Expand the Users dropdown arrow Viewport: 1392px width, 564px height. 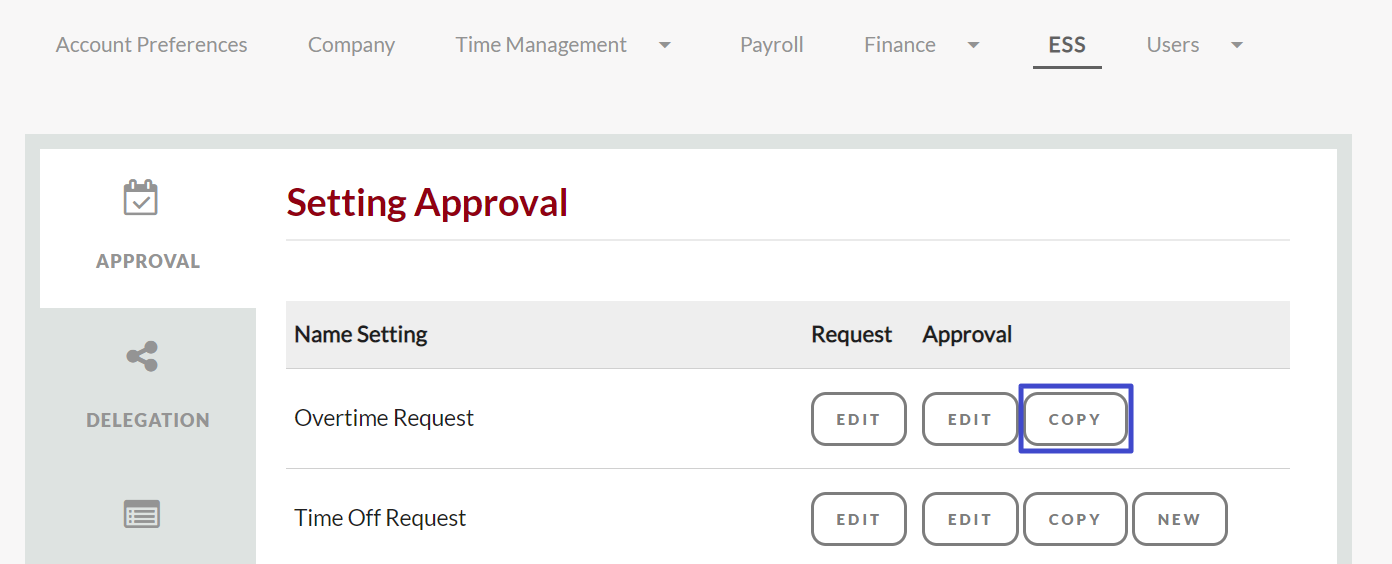[x=1237, y=45]
